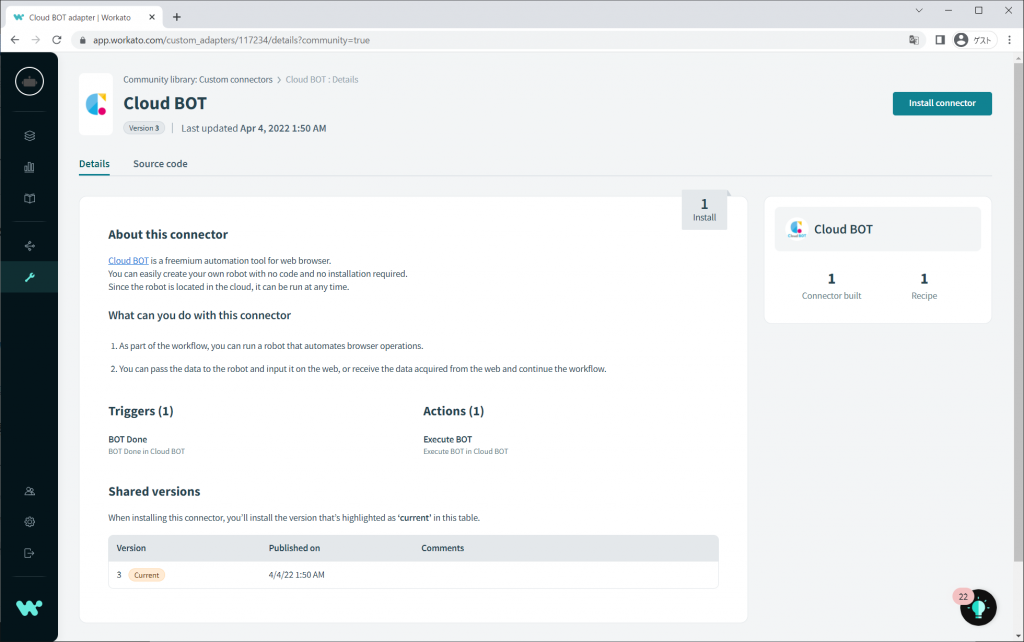Click the Cloud BOT logo beside title

pos(96,104)
